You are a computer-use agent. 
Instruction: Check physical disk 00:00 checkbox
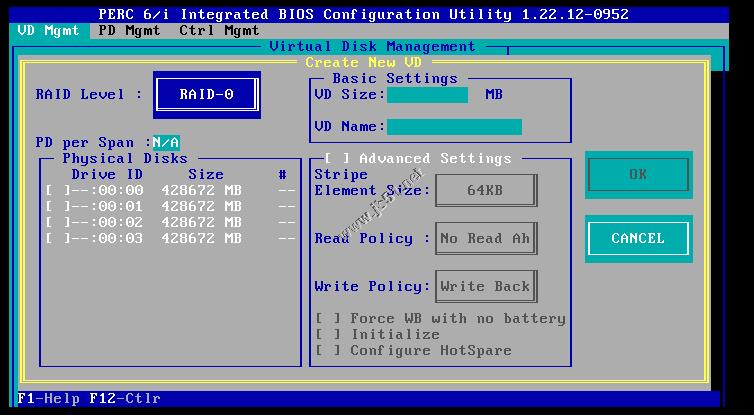click(x=57, y=191)
